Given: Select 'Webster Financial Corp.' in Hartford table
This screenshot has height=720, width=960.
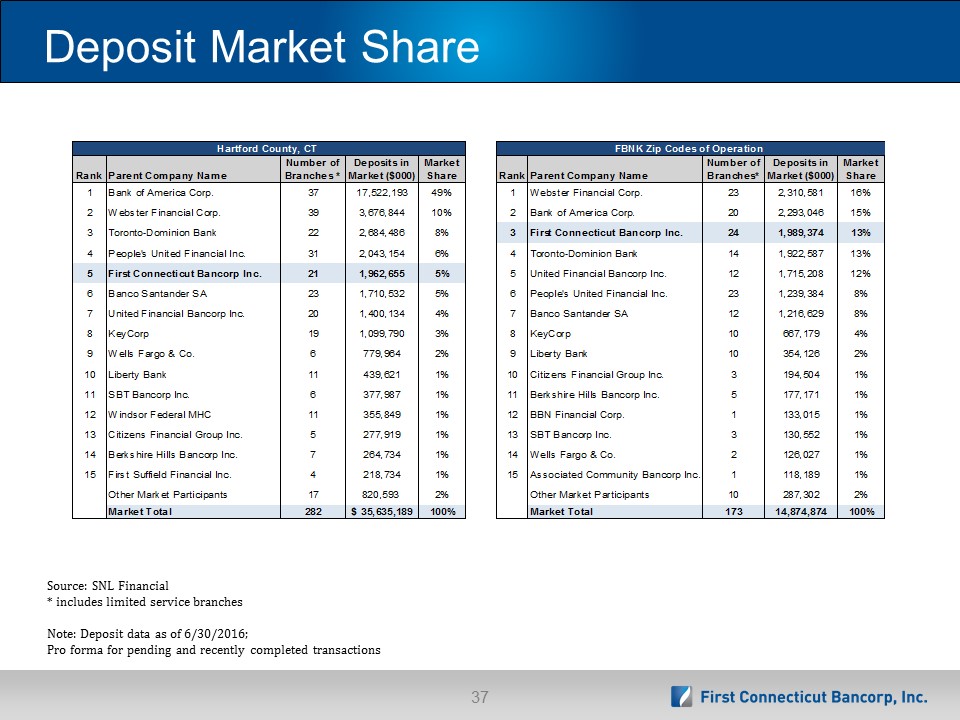Looking at the screenshot, I should (x=164, y=212).
